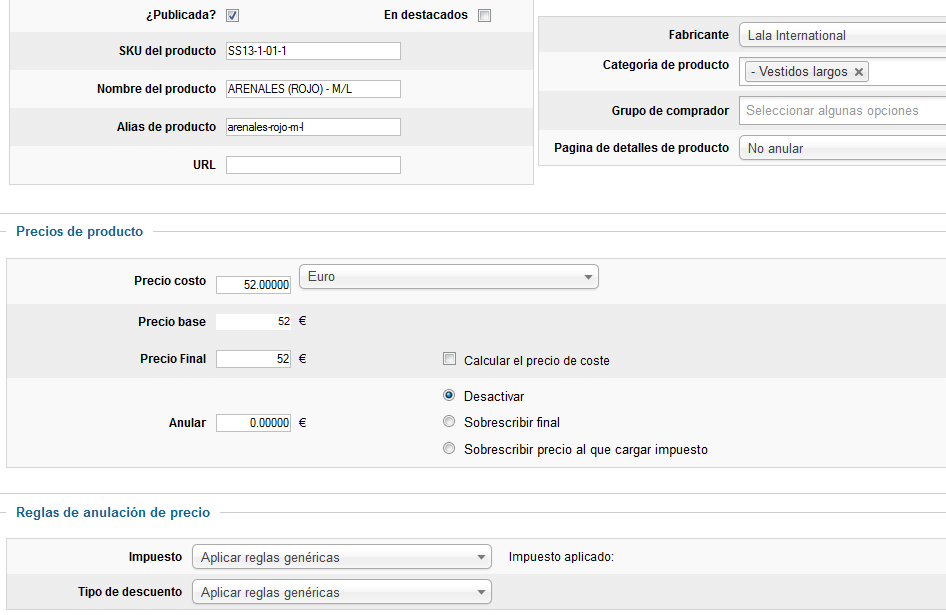Check Calcular el precio de coste

pos(449,359)
